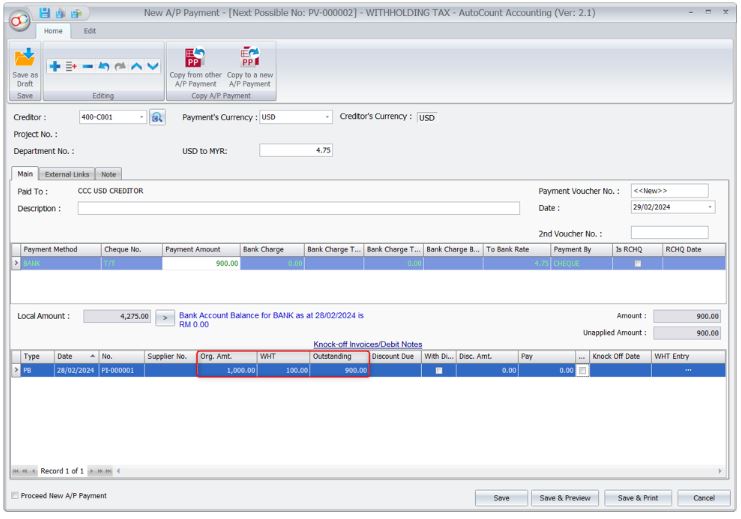Click horizontal scrollbar of knock-off grid
The width and height of the screenshot is (741, 519).
click(418, 472)
